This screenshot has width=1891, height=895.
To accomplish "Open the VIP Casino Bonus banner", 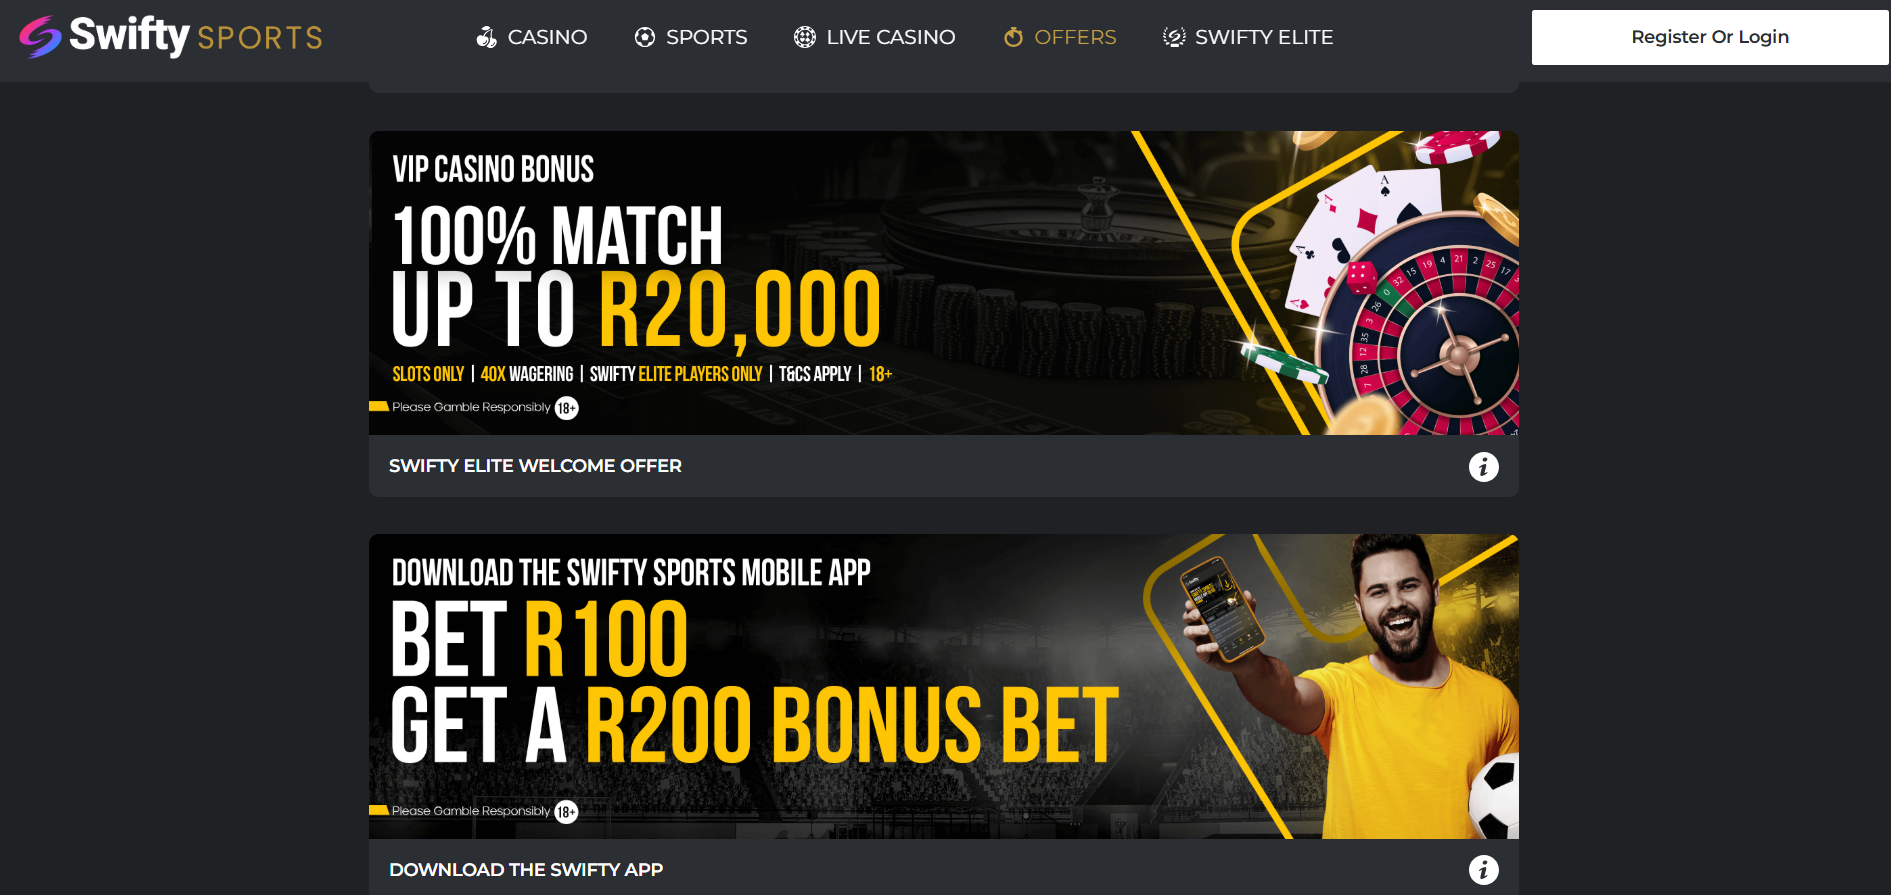I will tap(944, 283).
